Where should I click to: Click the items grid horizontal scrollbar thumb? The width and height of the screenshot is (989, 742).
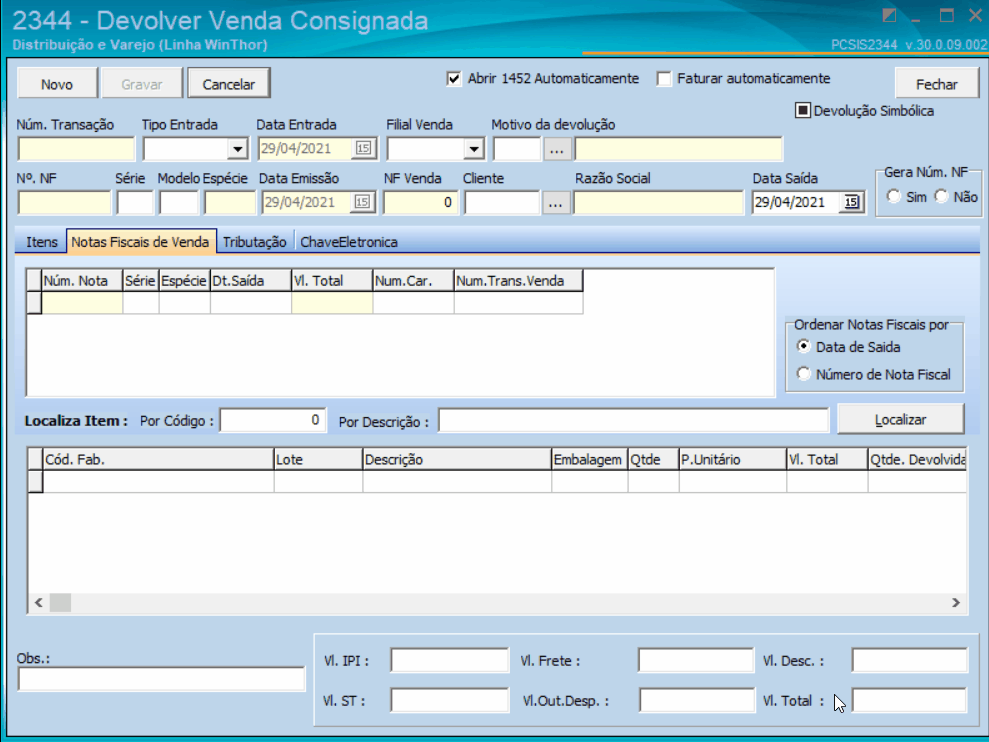pyautogui.click(x=61, y=603)
